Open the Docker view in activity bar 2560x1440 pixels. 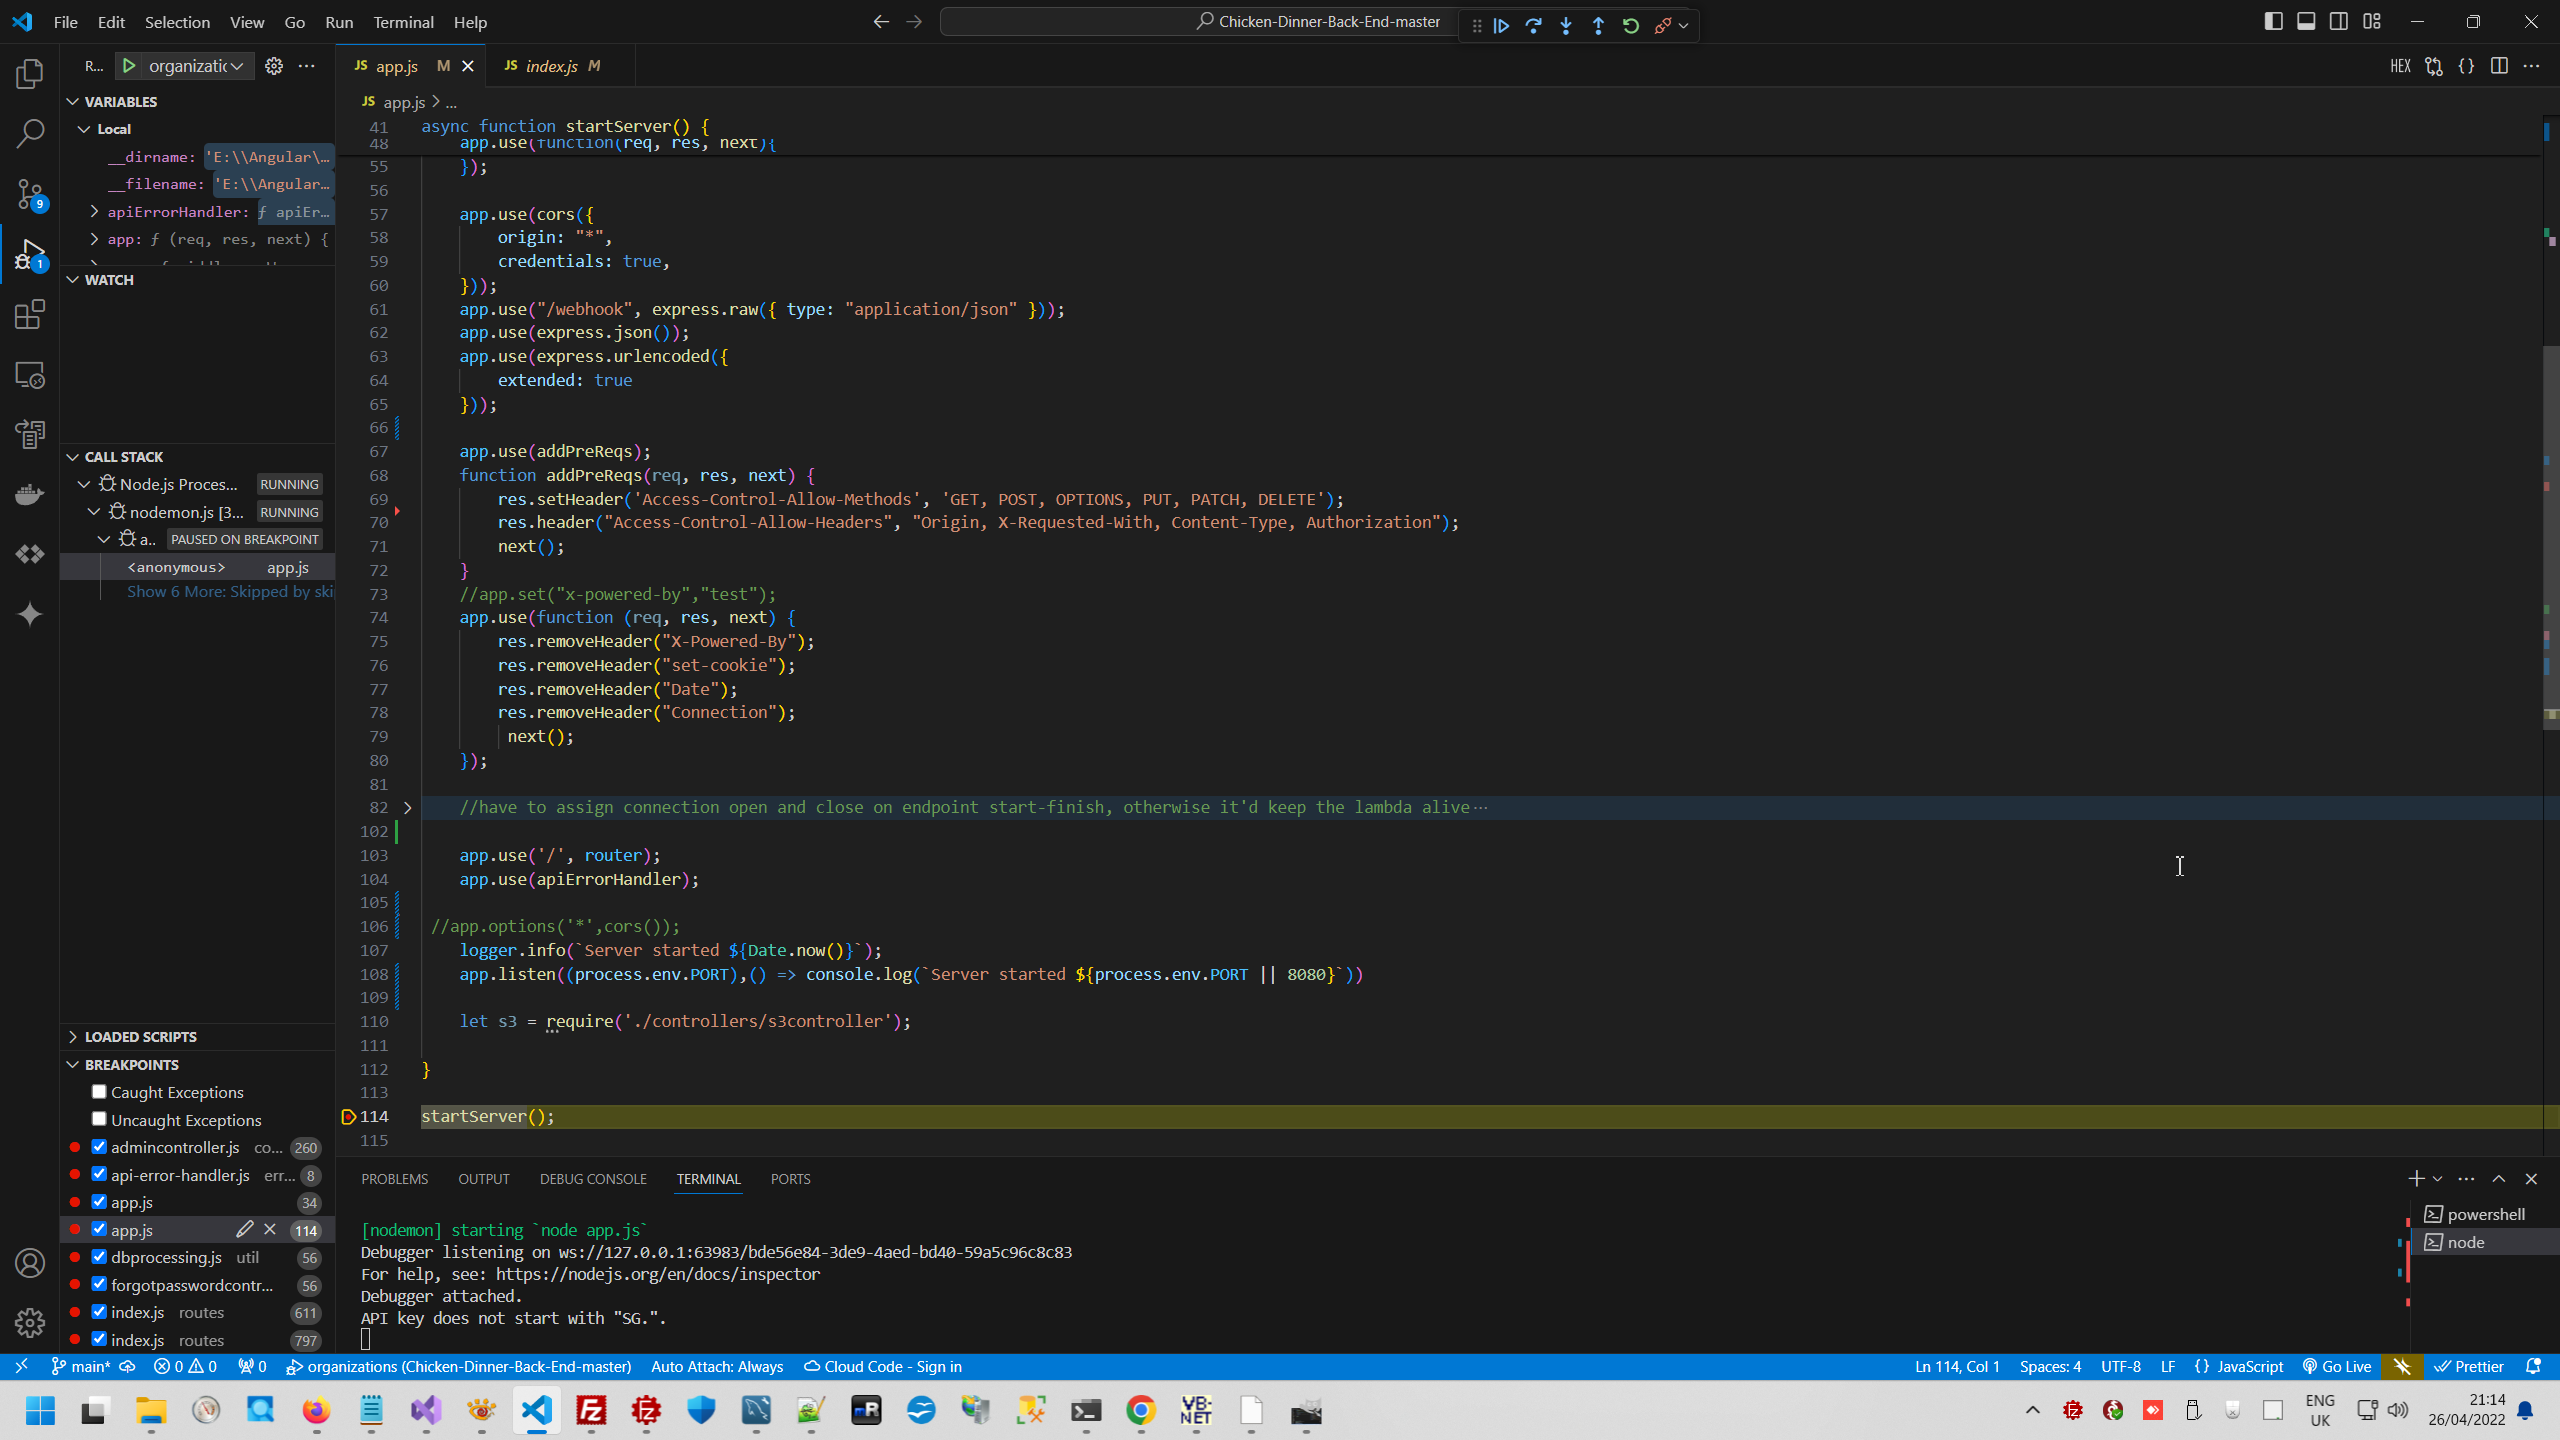tap(30, 495)
